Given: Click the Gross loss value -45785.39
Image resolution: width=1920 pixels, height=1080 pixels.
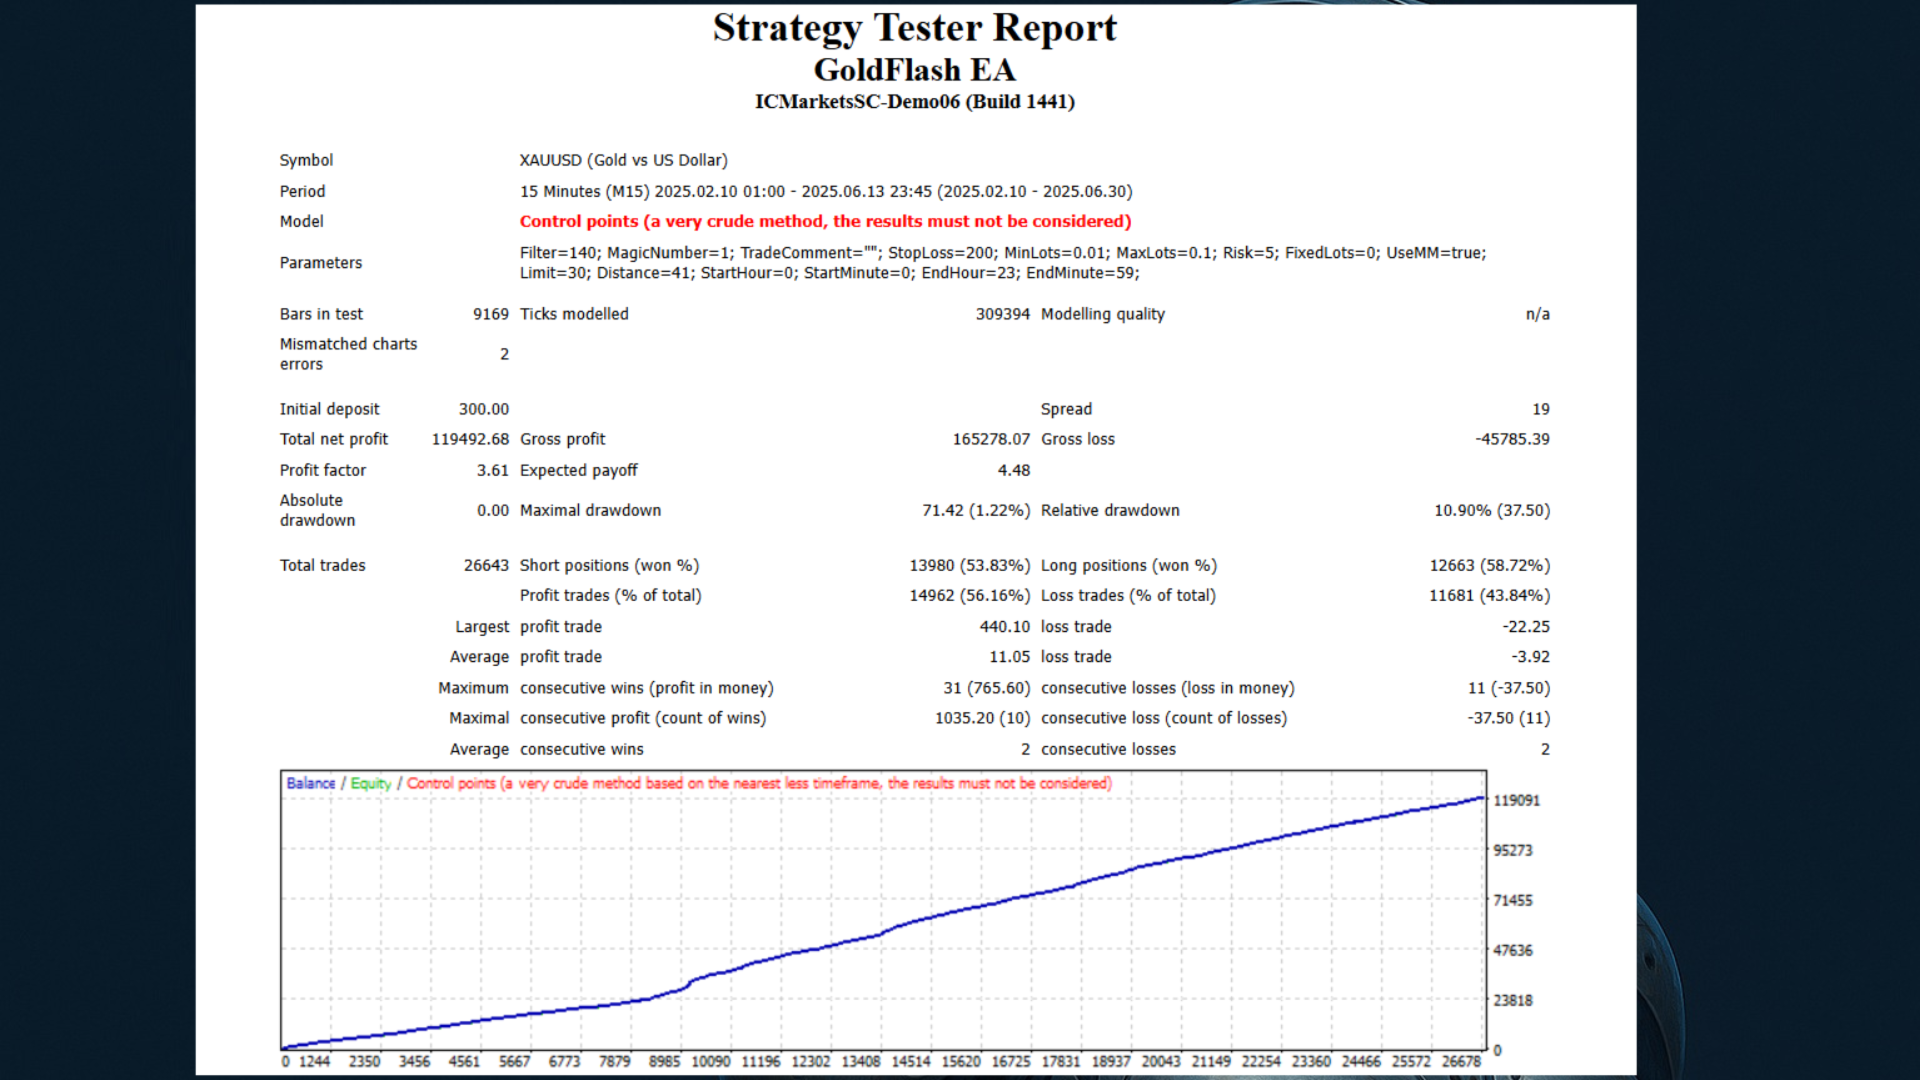Looking at the screenshot, I should tap(1512, 439).
